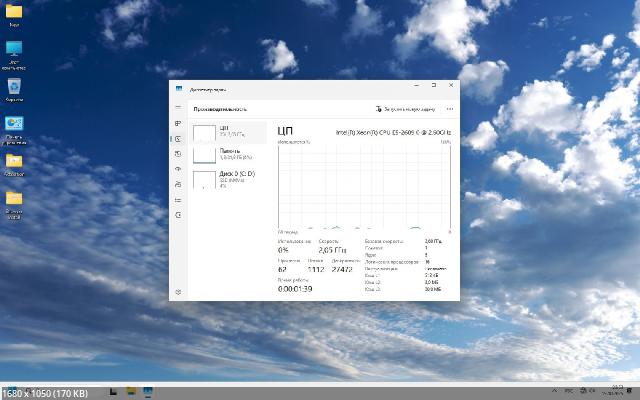
Task: Open the Details page icon in sidebar
Action: (x=178, y=199)
